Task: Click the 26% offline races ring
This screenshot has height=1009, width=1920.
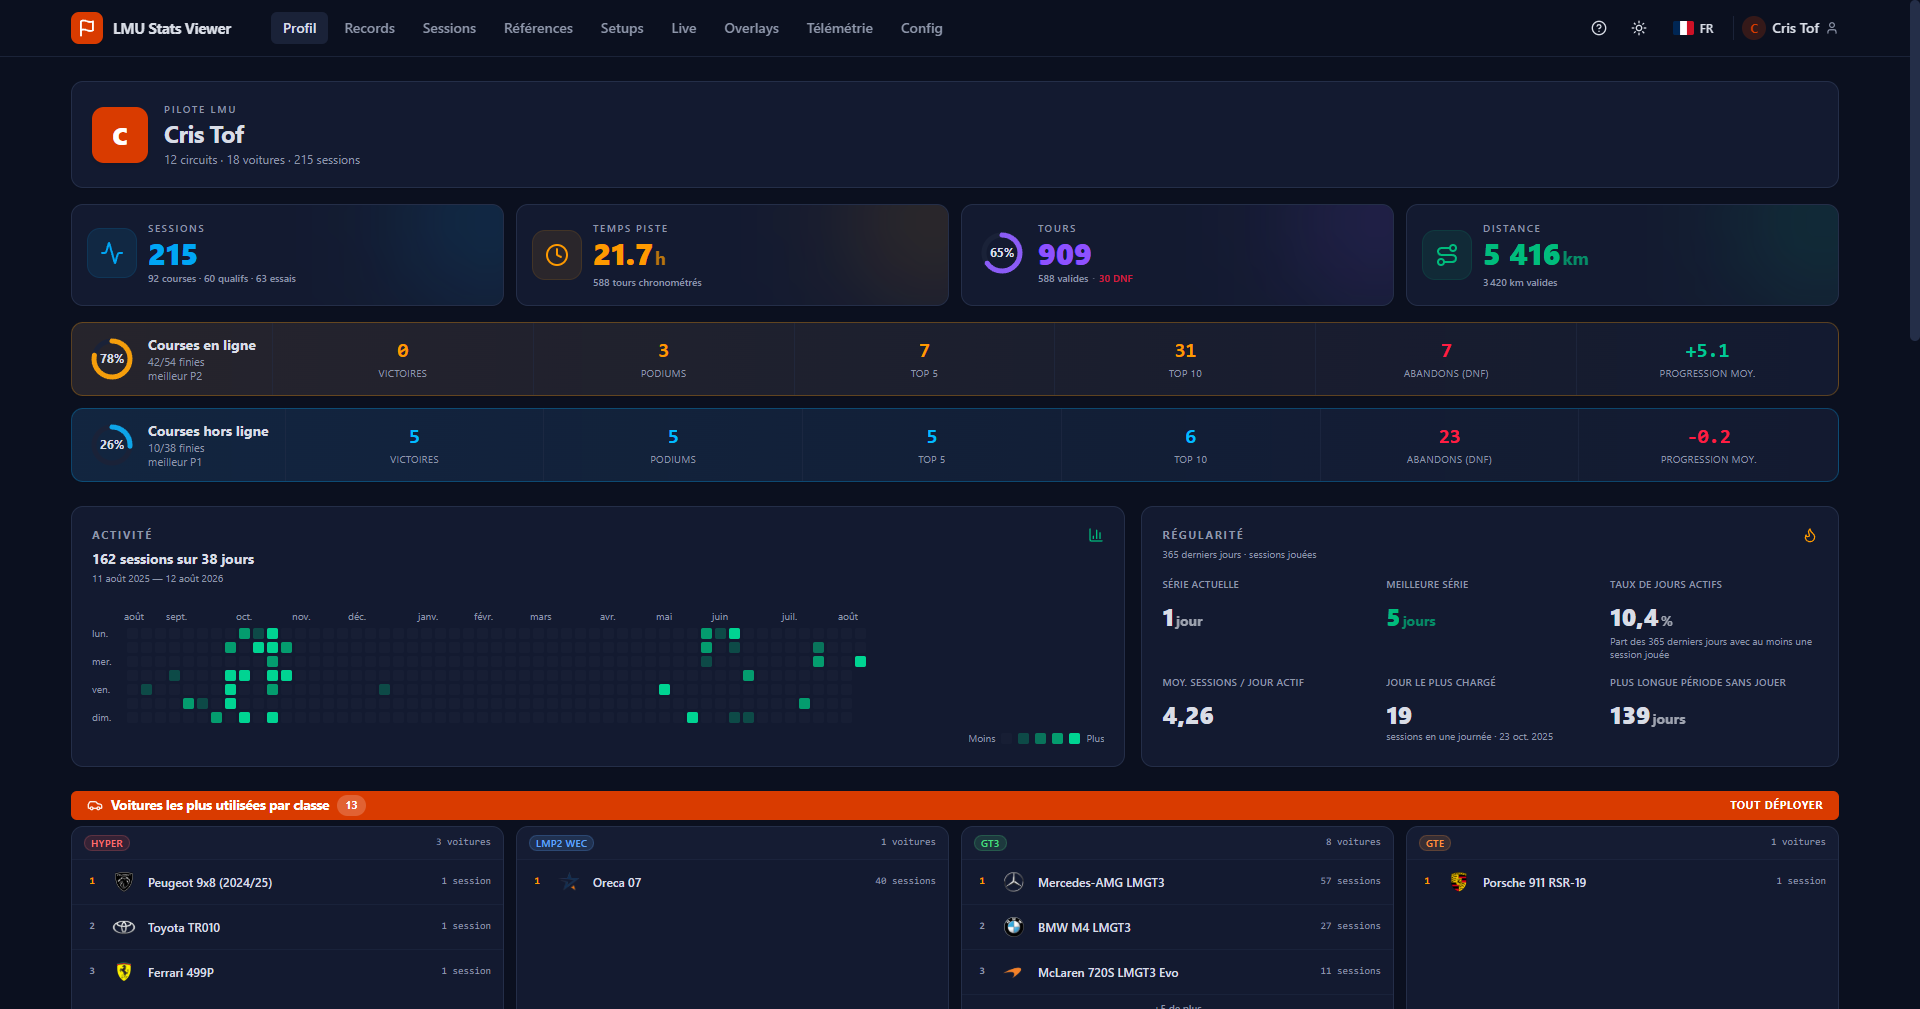Action: [x=112, y=445]
